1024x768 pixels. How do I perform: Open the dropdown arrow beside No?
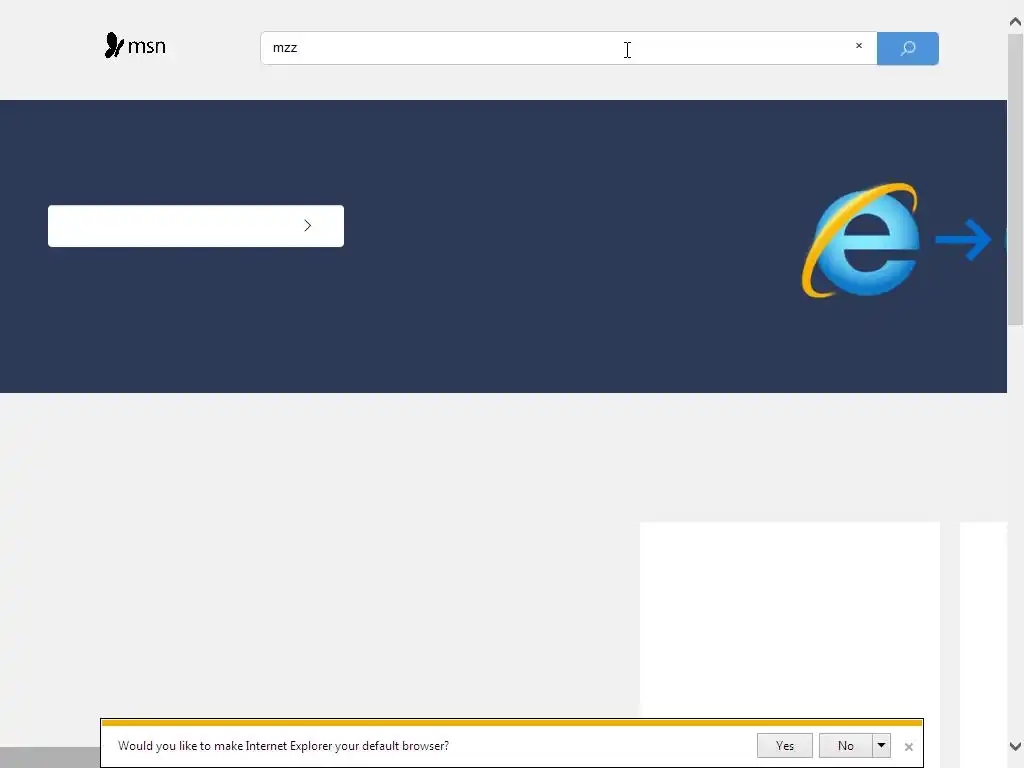[x=881, y=746]
